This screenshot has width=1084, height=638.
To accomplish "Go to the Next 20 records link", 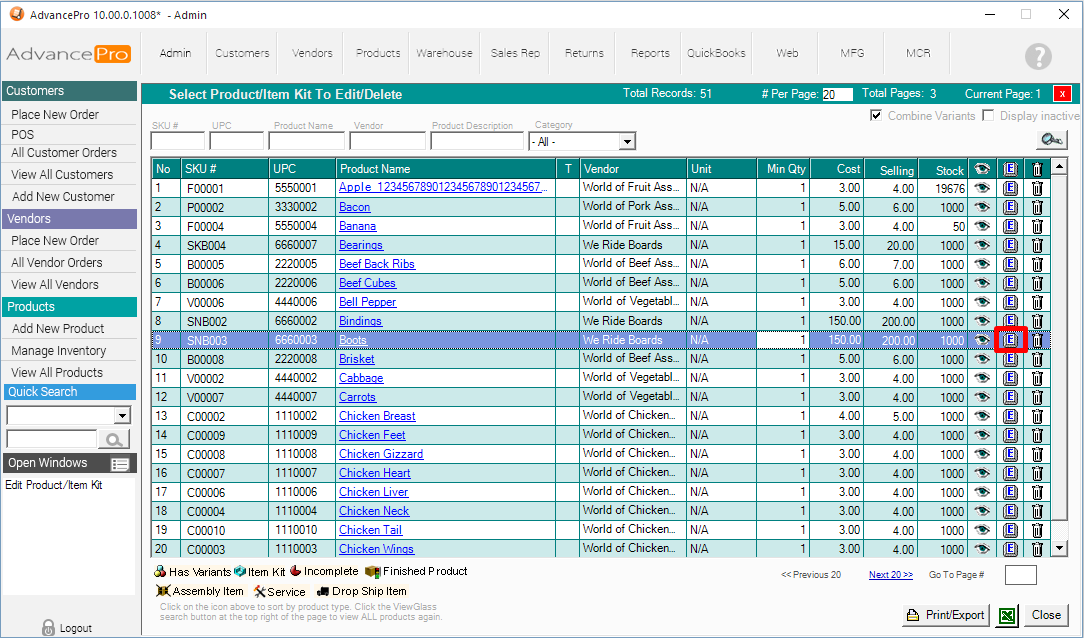I will 890,575.
